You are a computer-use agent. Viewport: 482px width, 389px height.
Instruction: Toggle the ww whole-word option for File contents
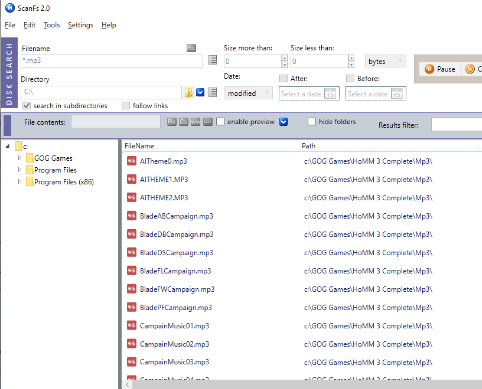tap(196, 122)
